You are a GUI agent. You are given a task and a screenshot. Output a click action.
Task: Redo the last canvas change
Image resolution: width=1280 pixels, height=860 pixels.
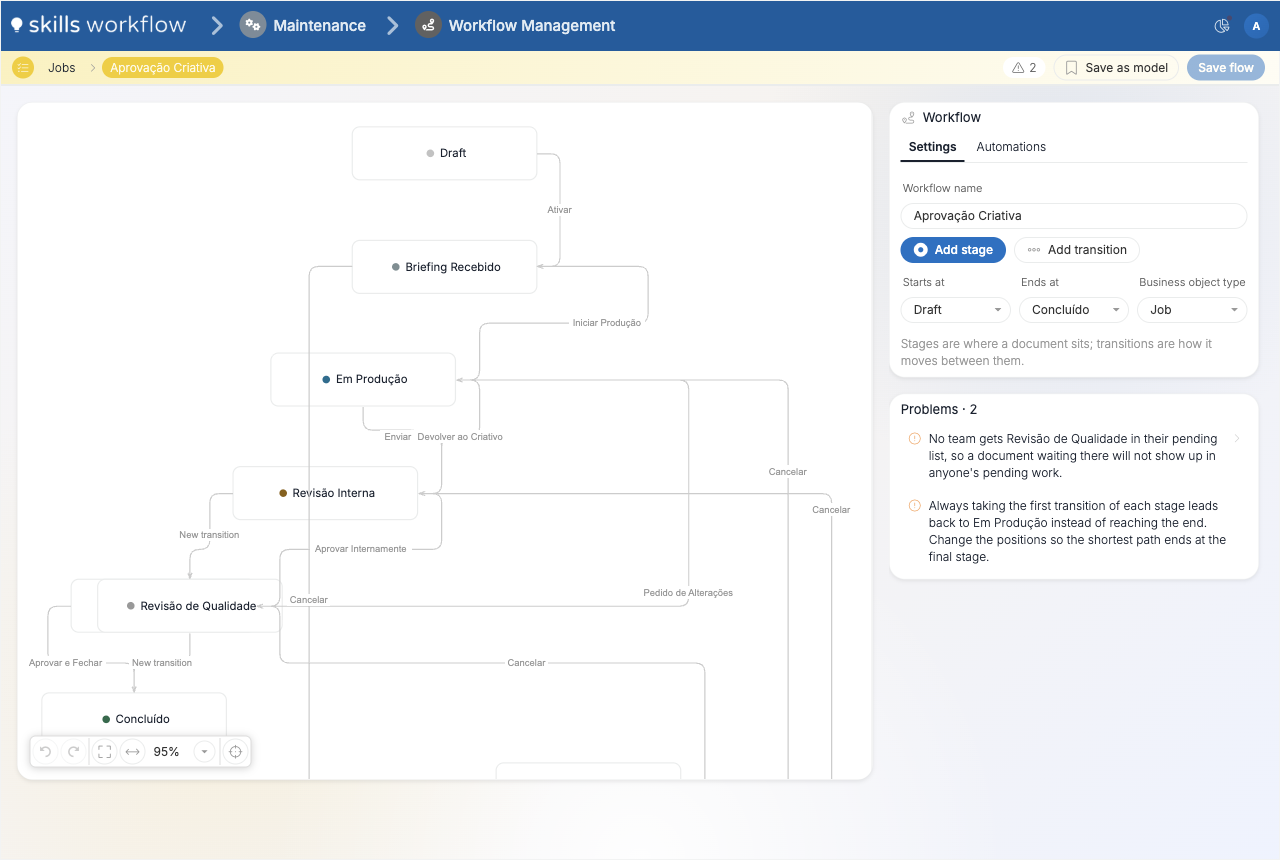(x=73, y=752)
